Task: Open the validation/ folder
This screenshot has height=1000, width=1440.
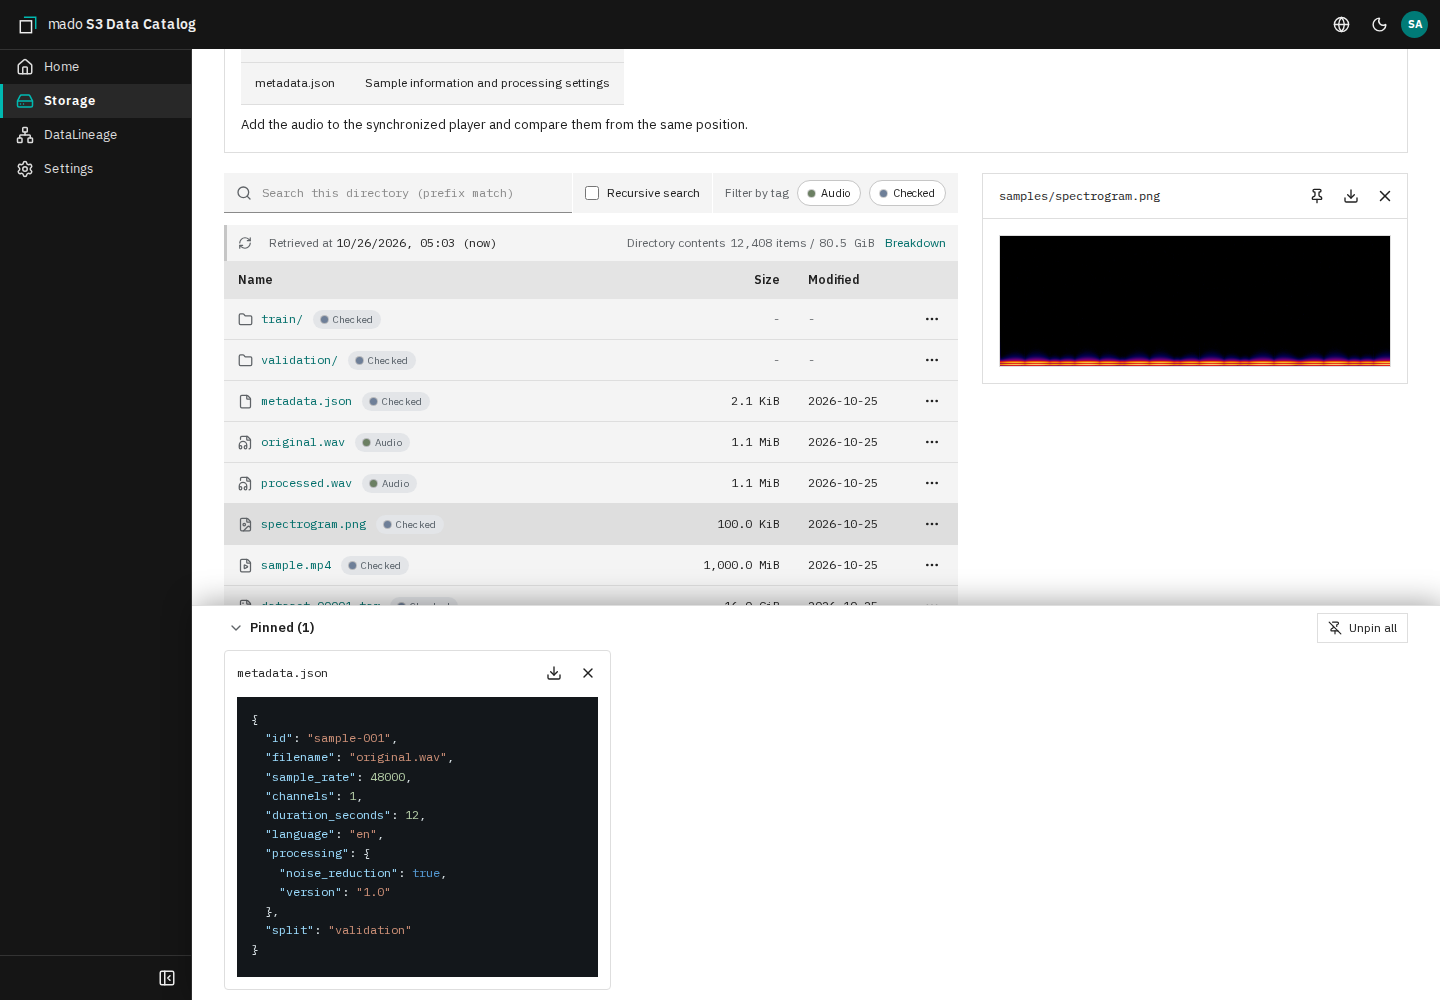Action: coord(299,360)
